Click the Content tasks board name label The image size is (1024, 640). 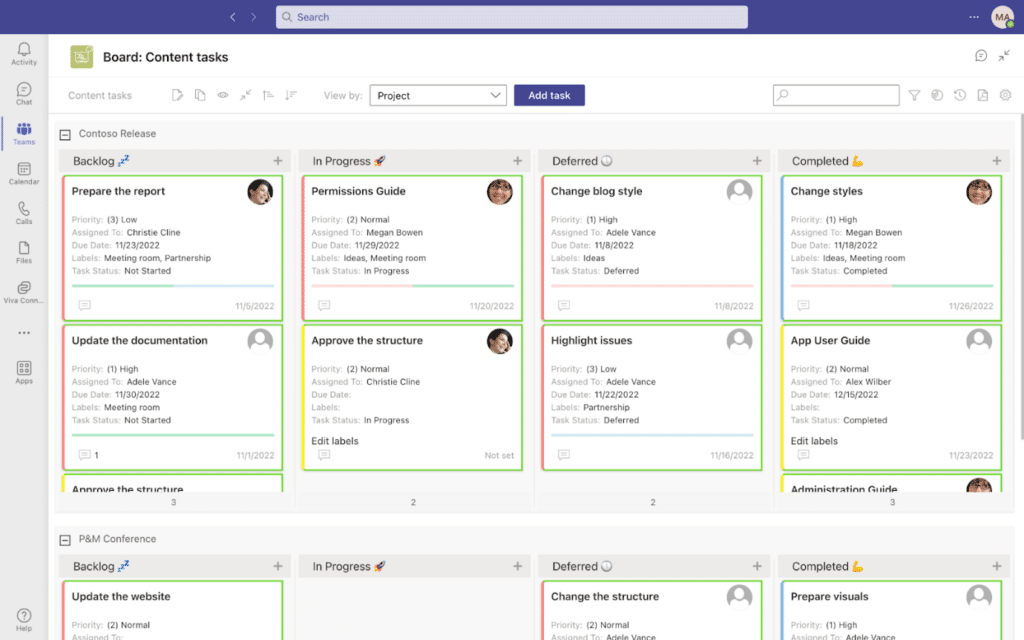click(x=100, y=95)
